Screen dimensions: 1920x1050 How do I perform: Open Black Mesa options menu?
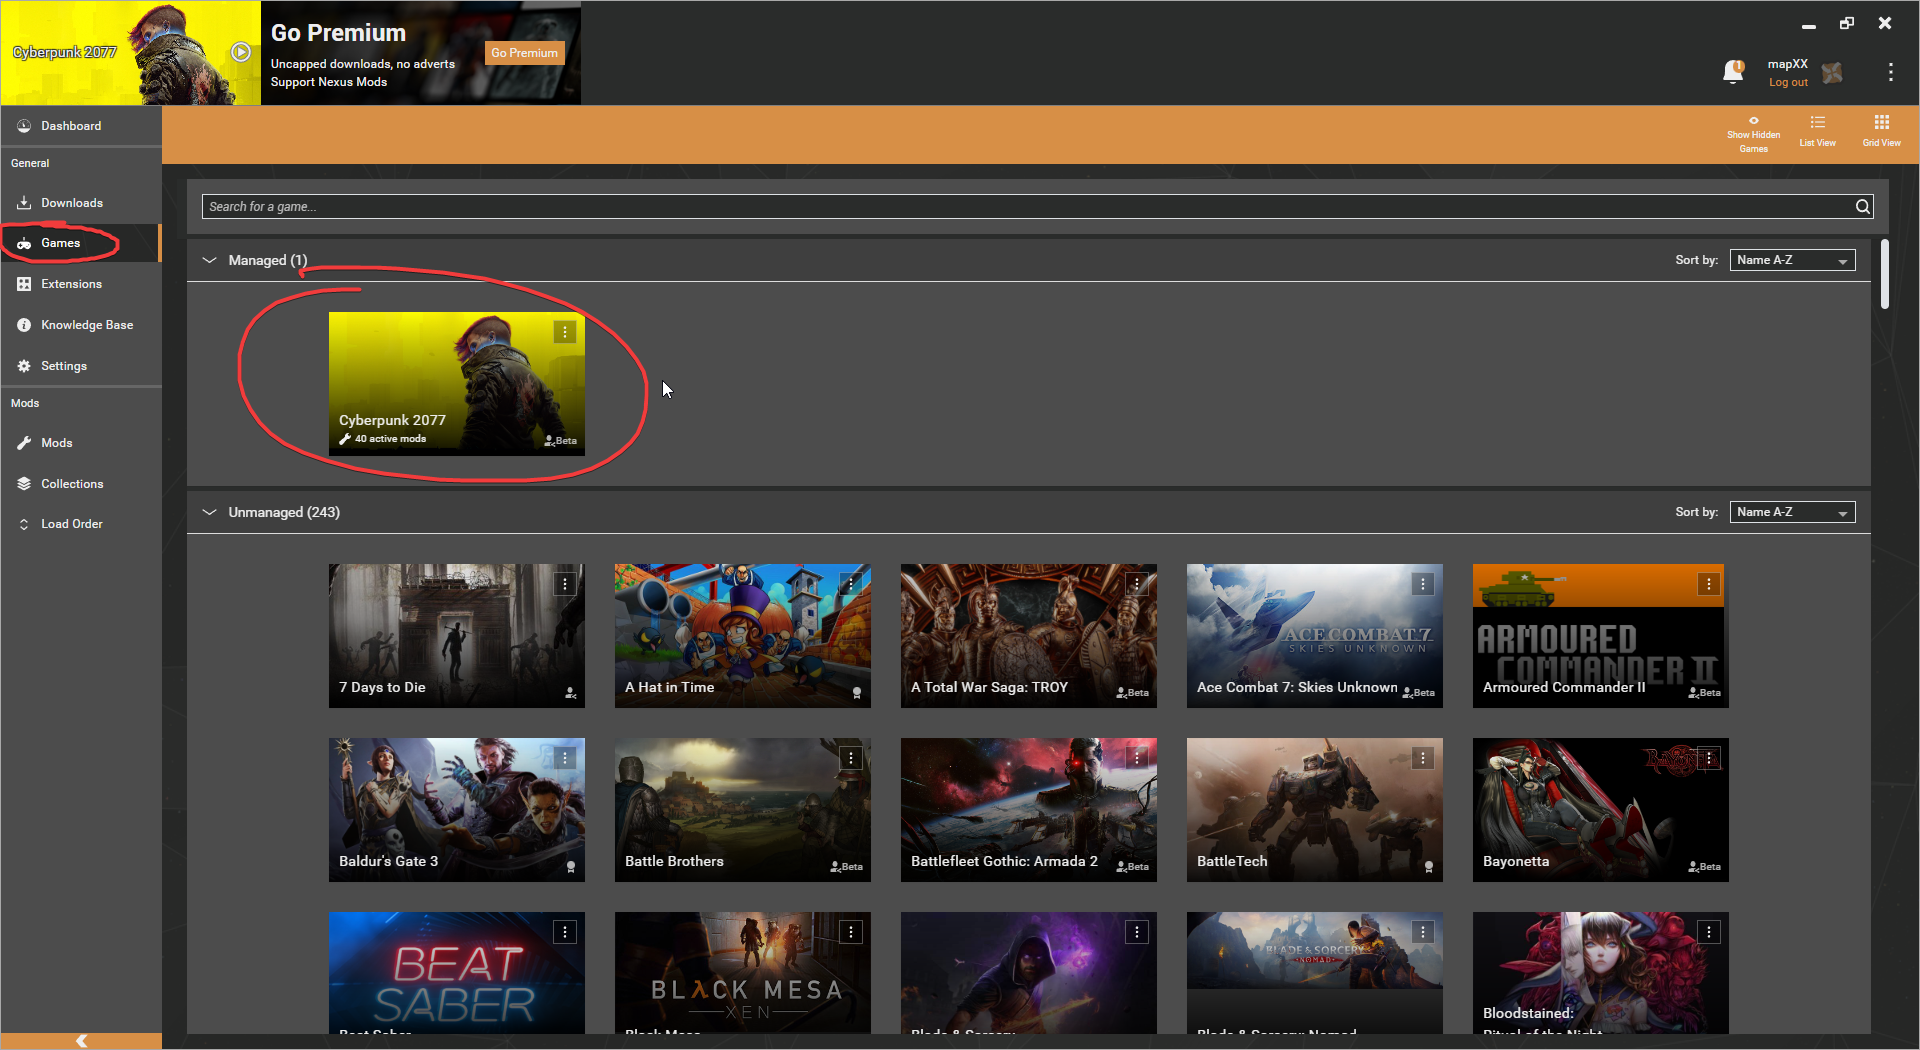tap(851, 932)
